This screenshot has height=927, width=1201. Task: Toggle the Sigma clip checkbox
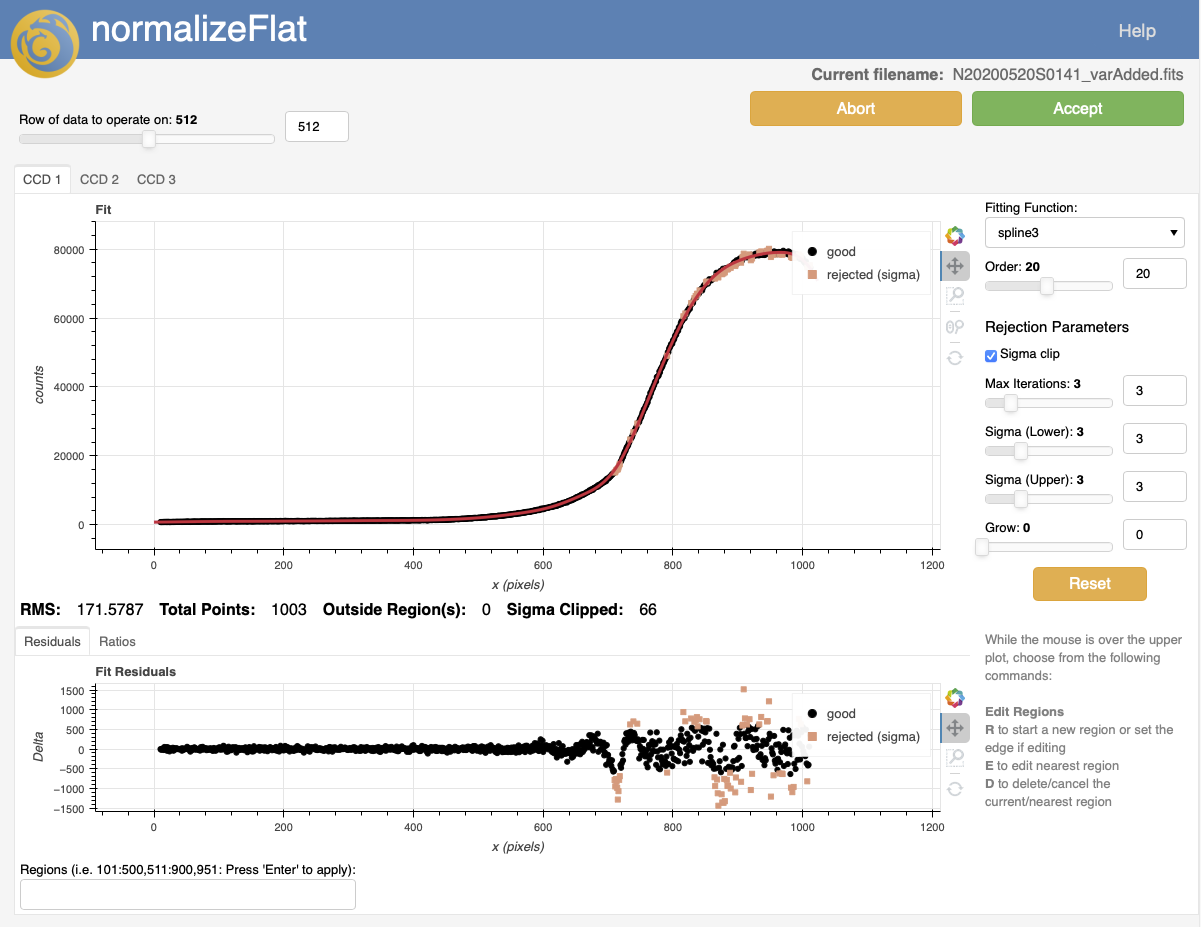991,355
